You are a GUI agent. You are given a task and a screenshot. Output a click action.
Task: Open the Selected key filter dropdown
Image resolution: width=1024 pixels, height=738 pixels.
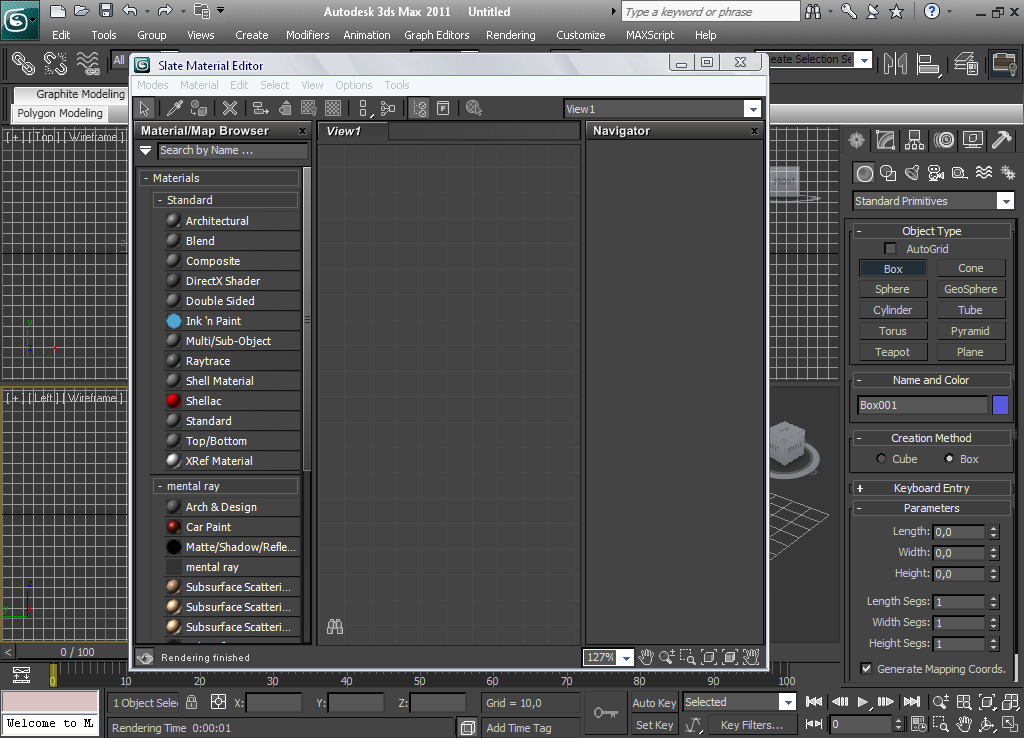coord(788,702)
